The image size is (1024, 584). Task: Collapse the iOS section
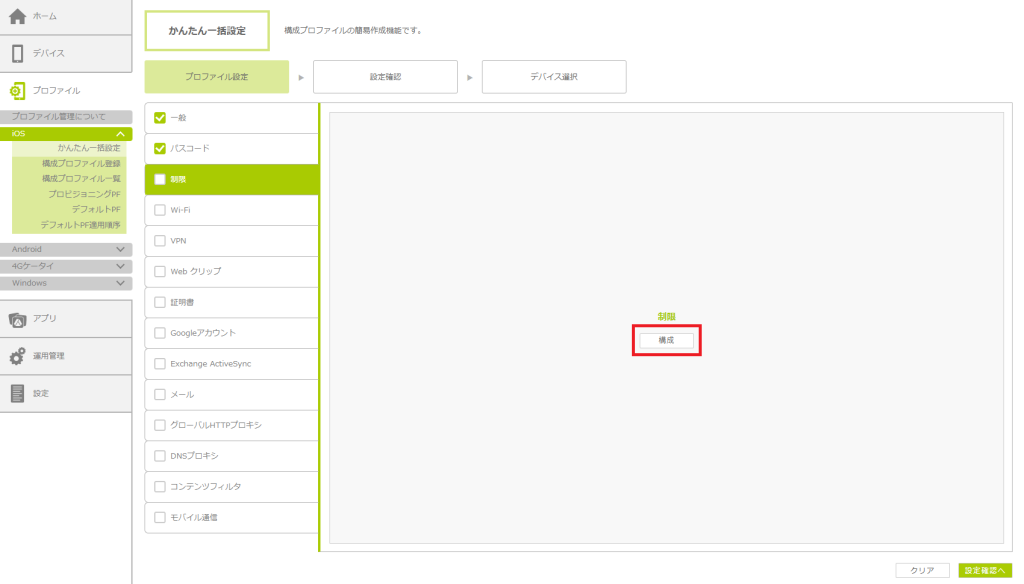120,134
